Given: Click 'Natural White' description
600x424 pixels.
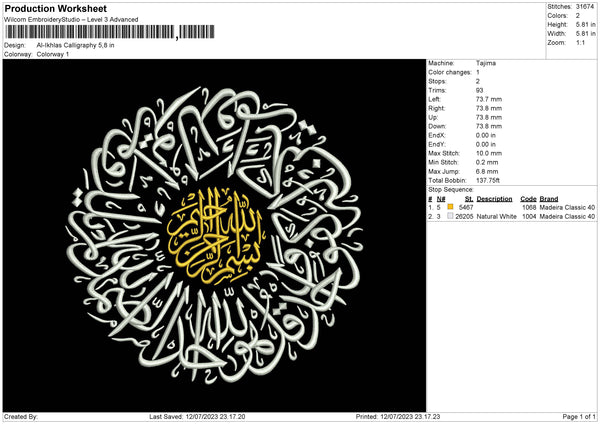Looking at the screenshot, I should click(497, 217).
